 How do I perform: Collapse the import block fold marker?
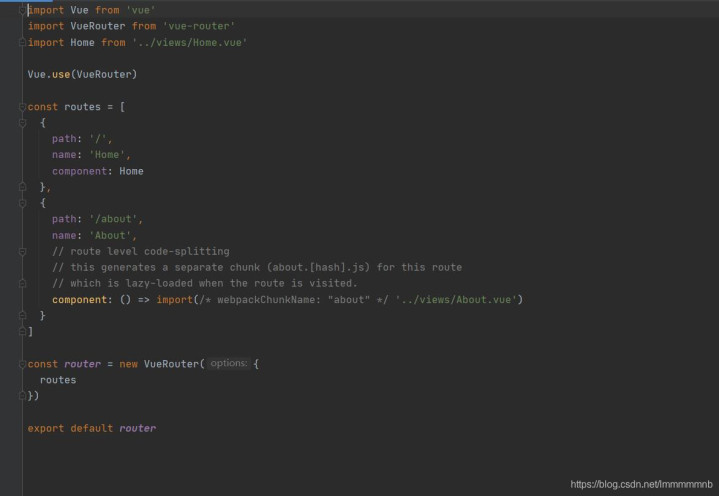[22, 10]
